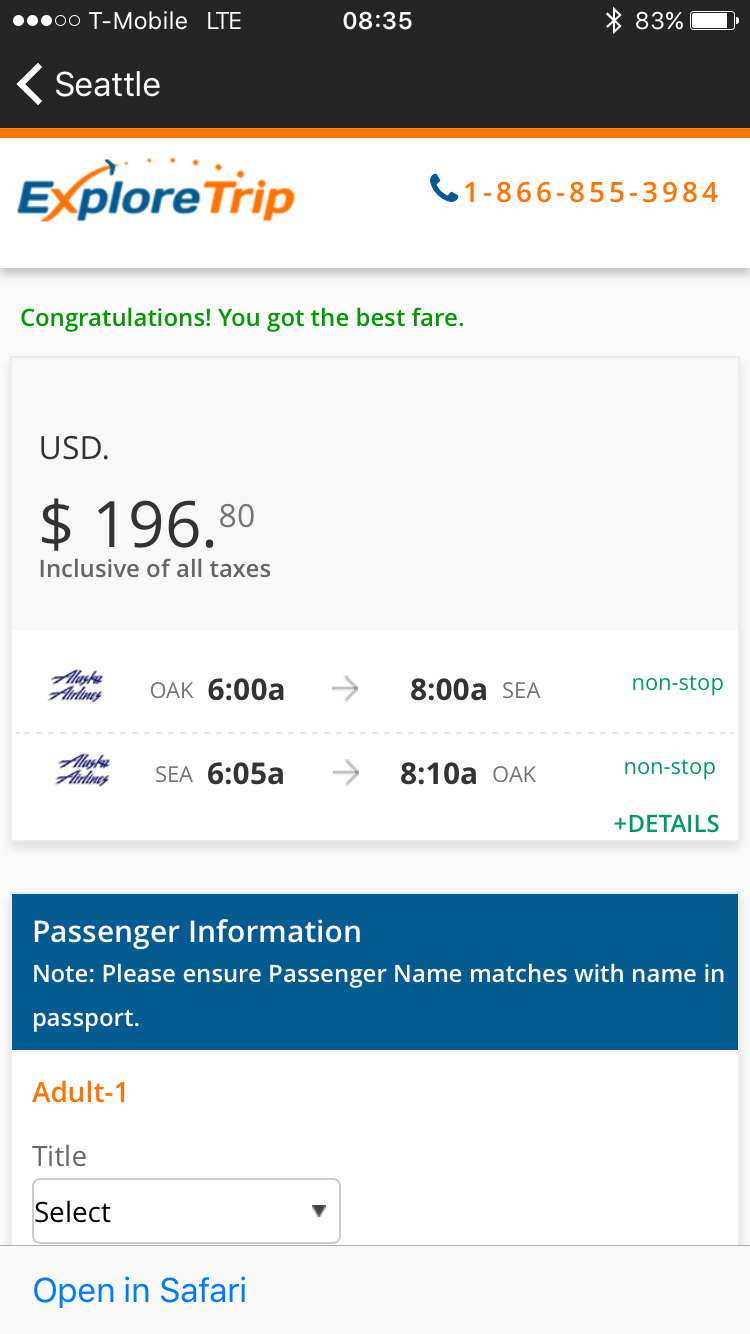
Task: Tap the arrow between 6:05a and 8:10a
Action: [x=345, y=774]
